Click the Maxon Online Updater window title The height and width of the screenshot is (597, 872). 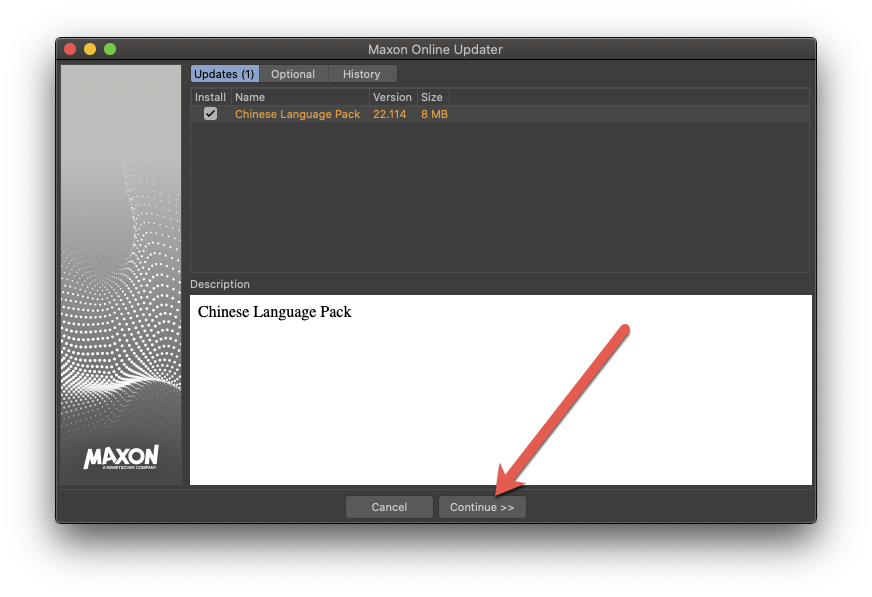[435, 49]
